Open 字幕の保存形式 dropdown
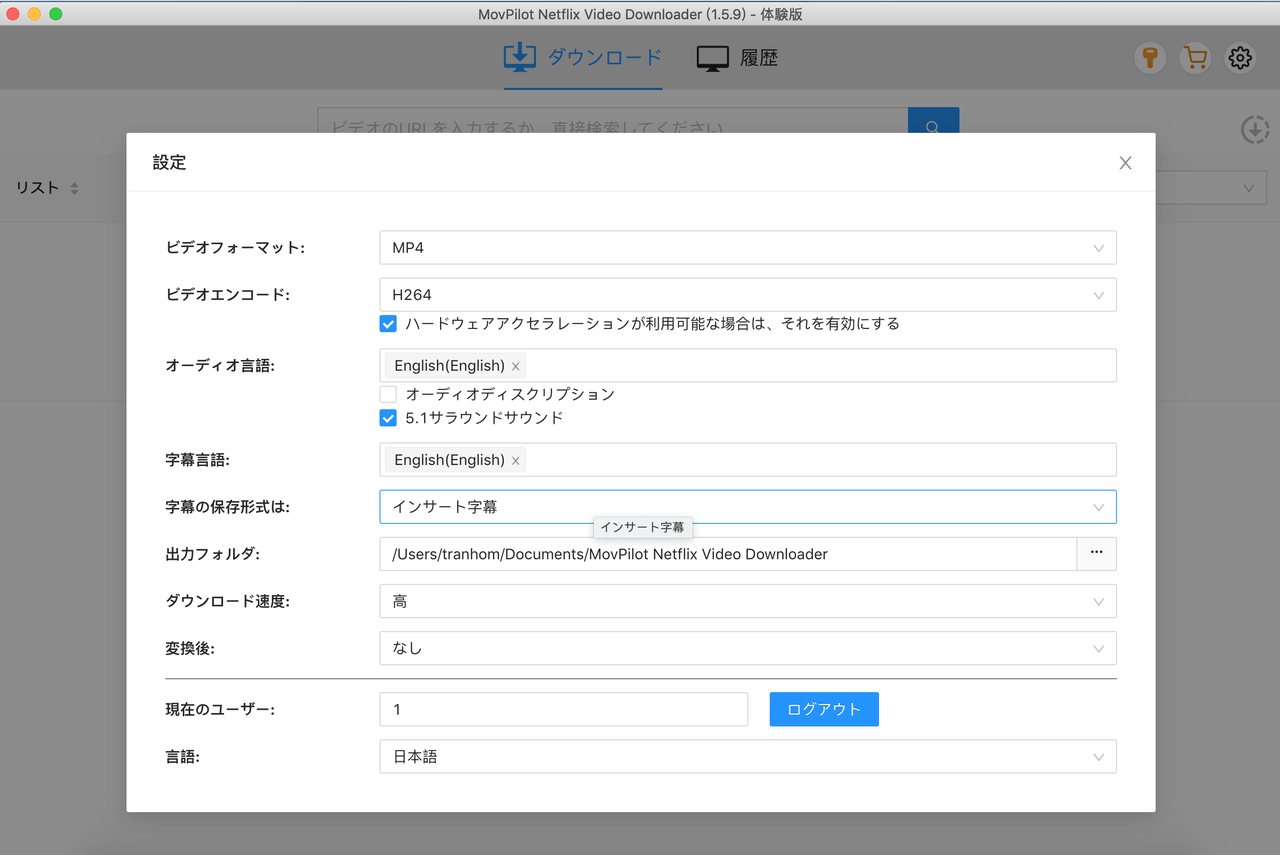Viewport: 1280px width, 855px height. point(748,507)
